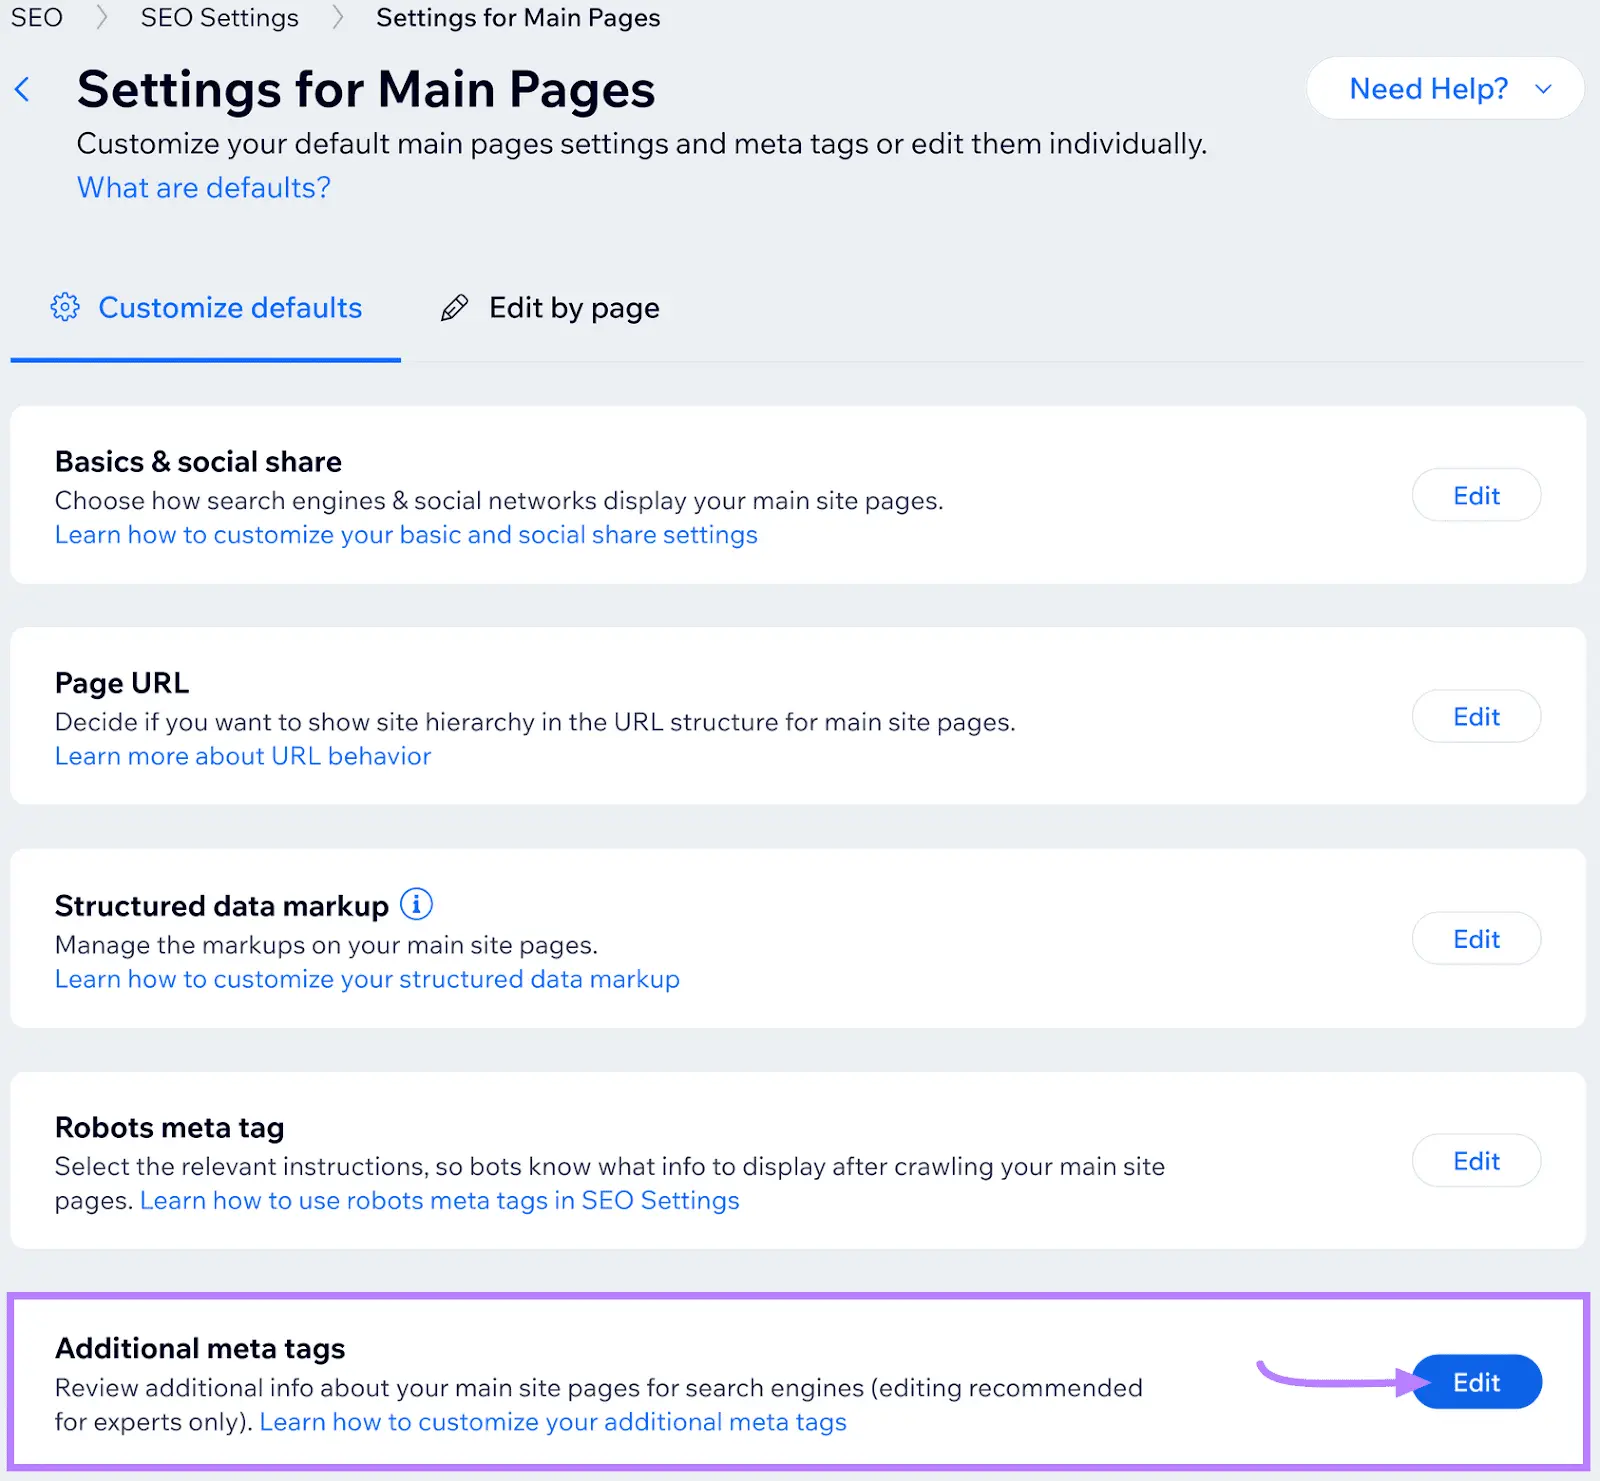This screenshot has width=1600, height=1481.
Task: Switch to the Edit by page tab
Action: tap(573, 307)
